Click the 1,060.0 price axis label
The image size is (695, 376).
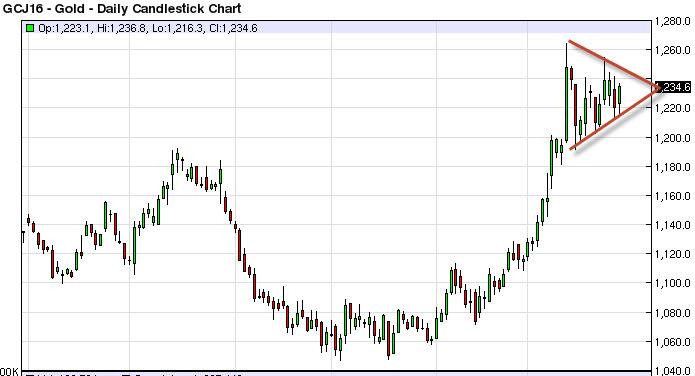tap(672, 341)
